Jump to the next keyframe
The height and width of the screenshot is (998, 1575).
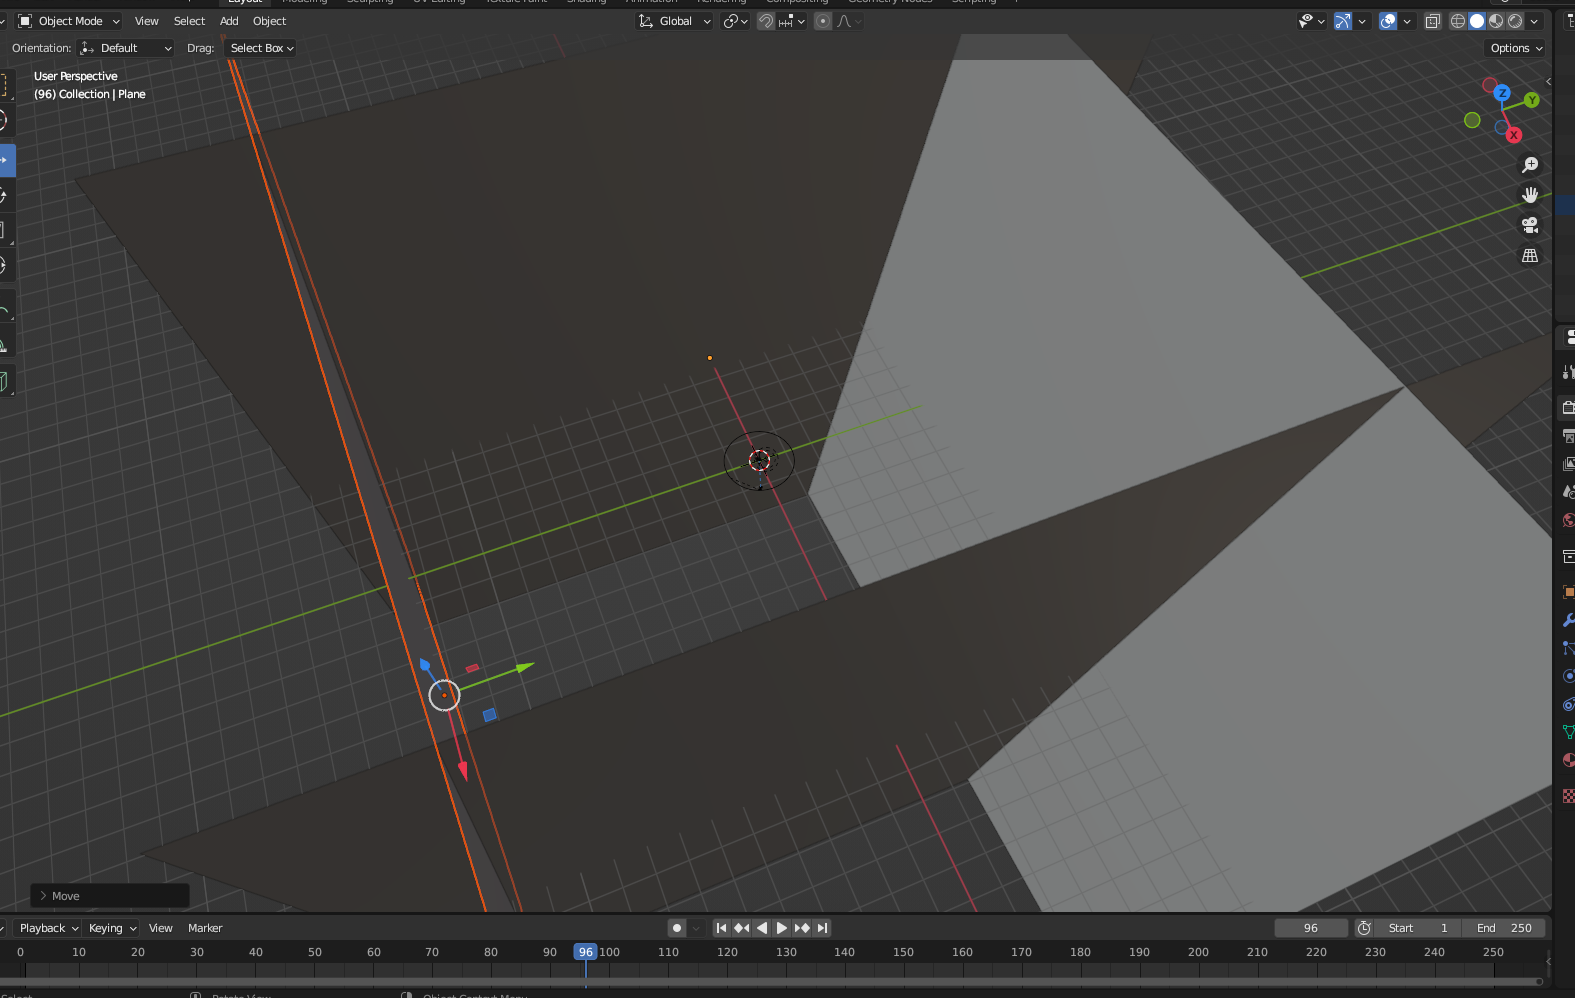[x=801, y=928]
